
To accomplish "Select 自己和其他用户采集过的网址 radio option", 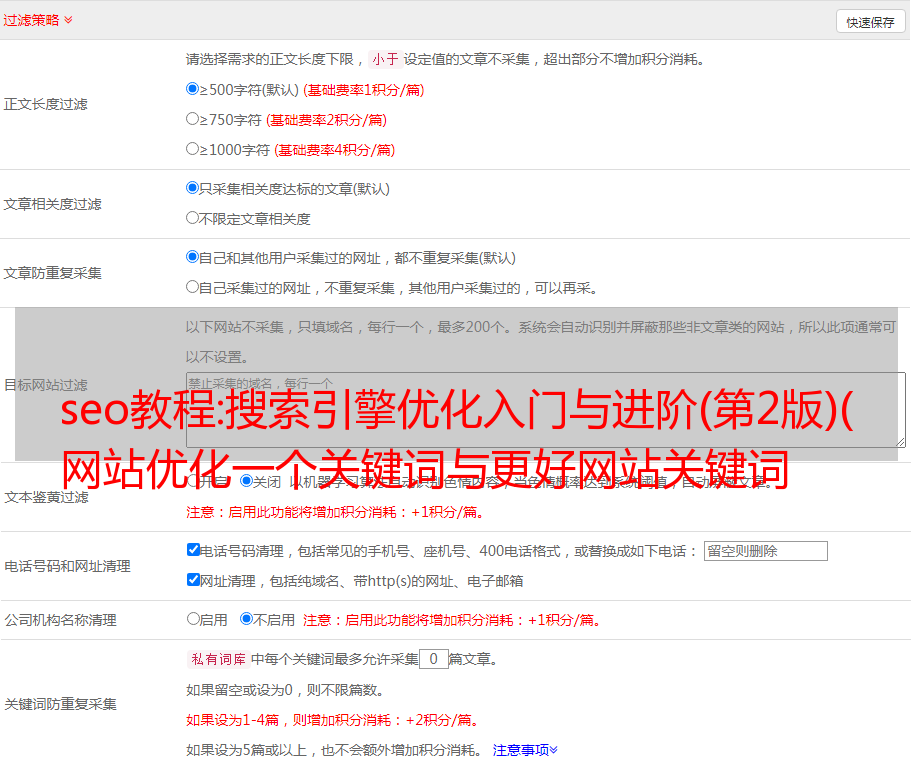I will point(193,257).
